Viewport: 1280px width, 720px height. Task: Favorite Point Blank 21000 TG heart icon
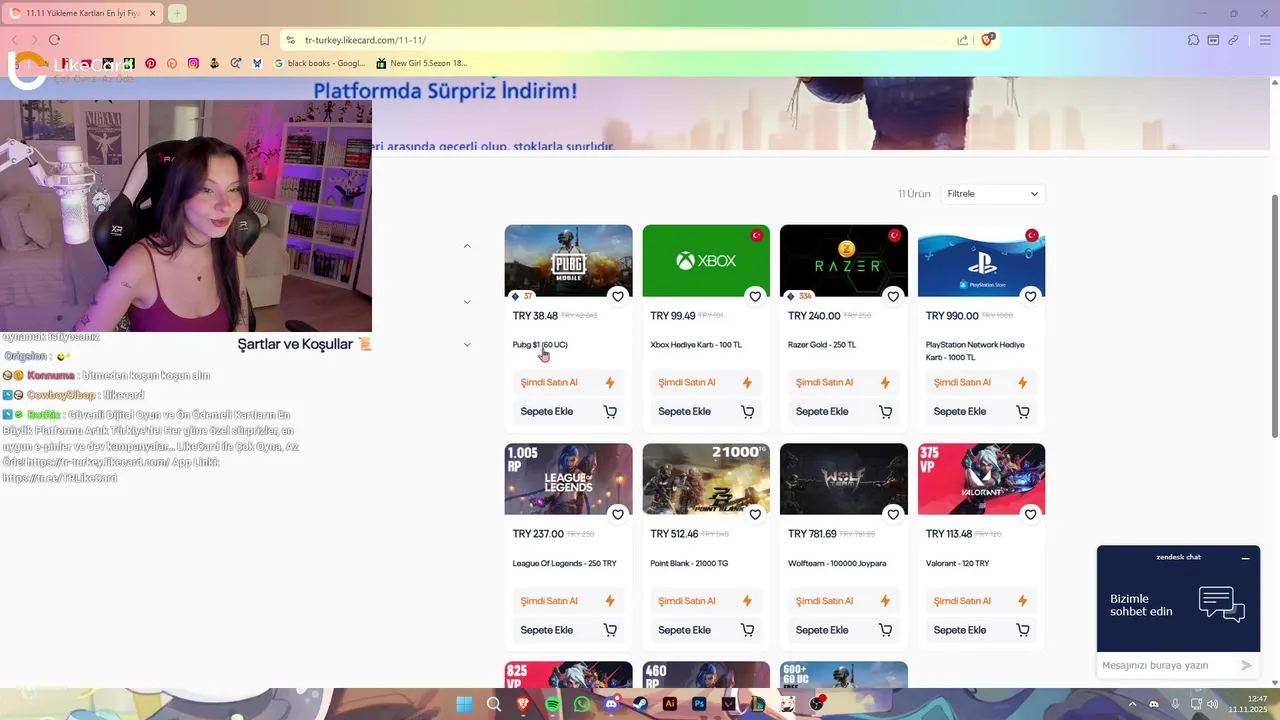(x=755, y=515)
